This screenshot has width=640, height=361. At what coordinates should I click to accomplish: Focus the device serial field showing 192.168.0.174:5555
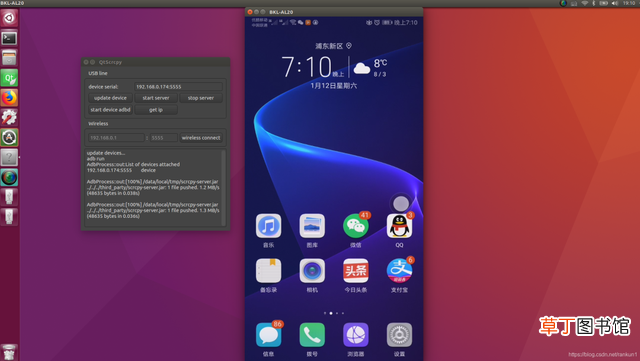[178, 87]
